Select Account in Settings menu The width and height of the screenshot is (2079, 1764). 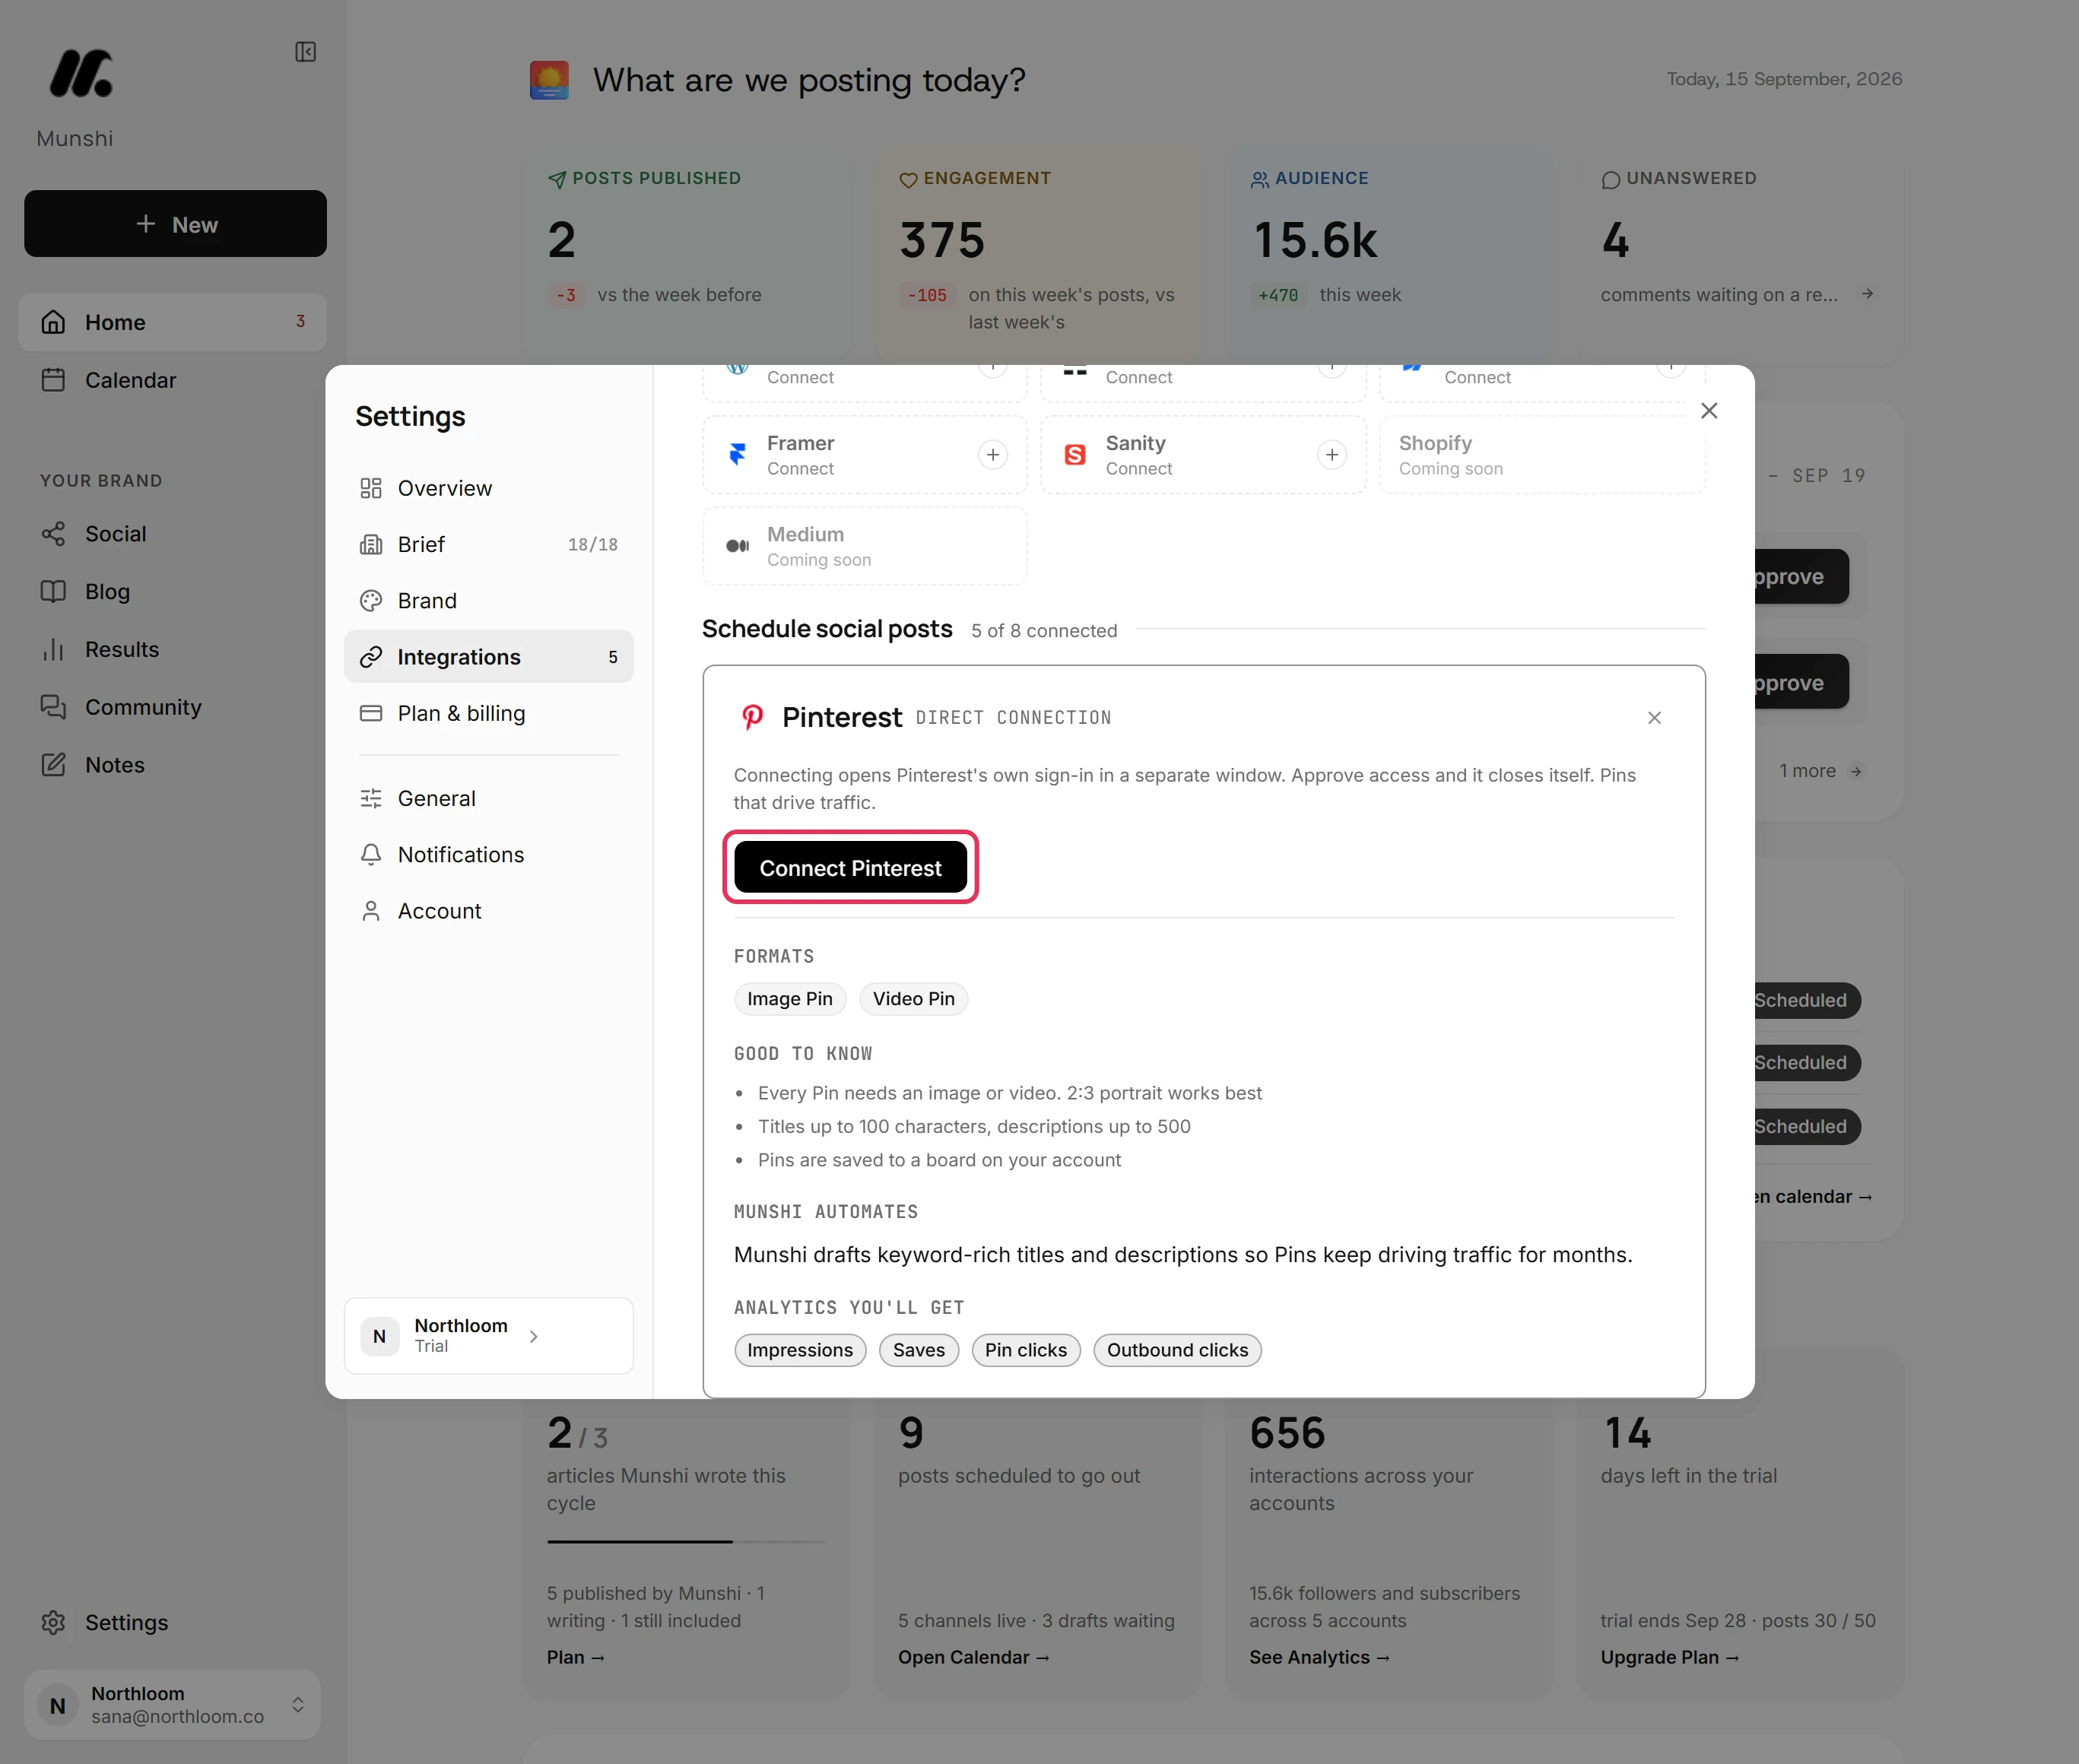pos(488,911)
